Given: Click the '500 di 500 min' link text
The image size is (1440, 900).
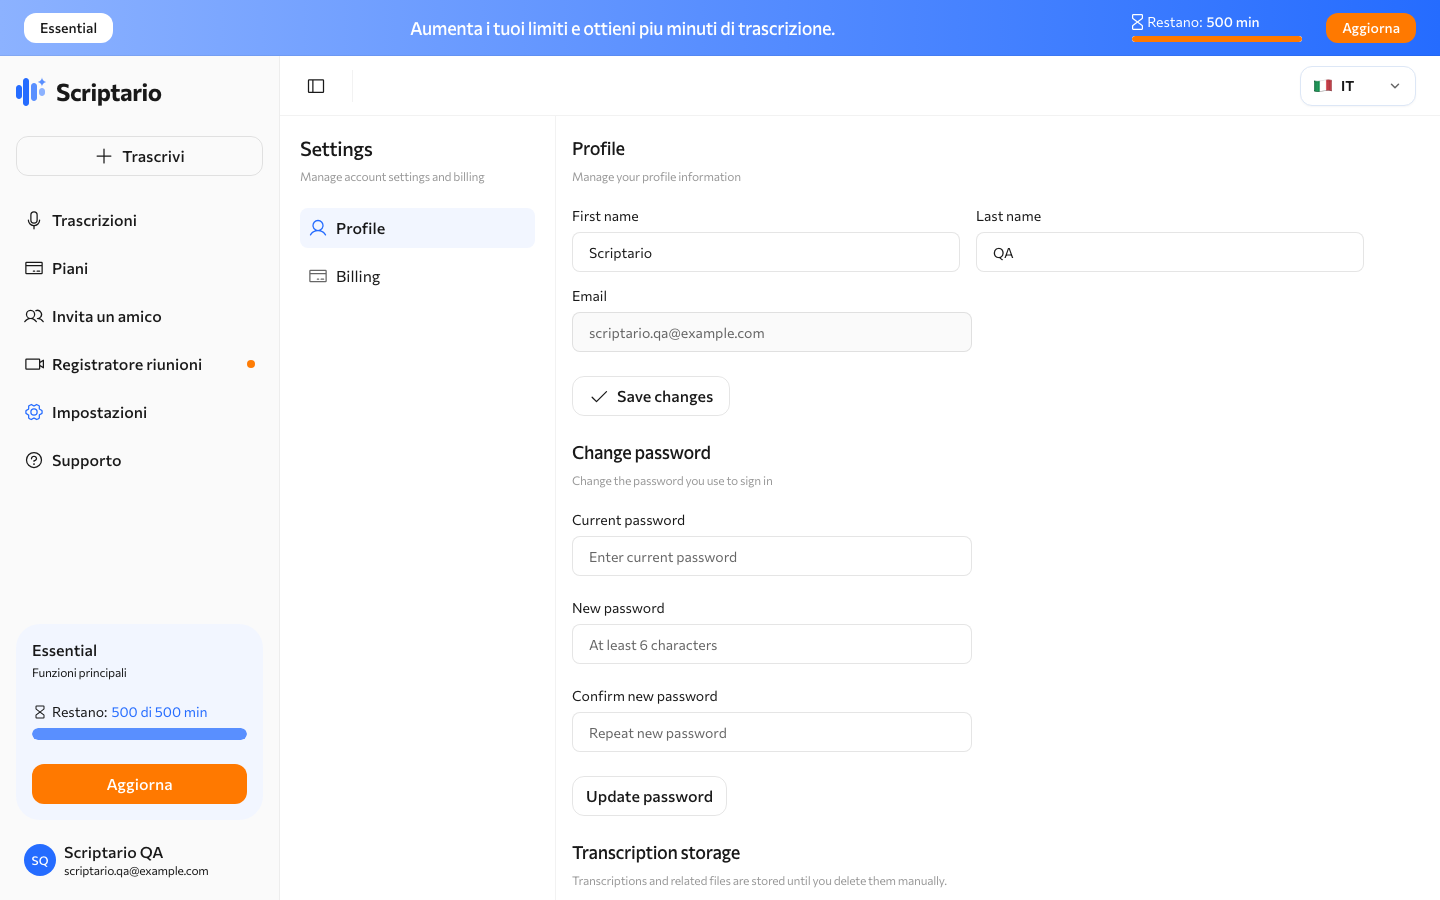Looking at the screenshot, I should (159, 712).
